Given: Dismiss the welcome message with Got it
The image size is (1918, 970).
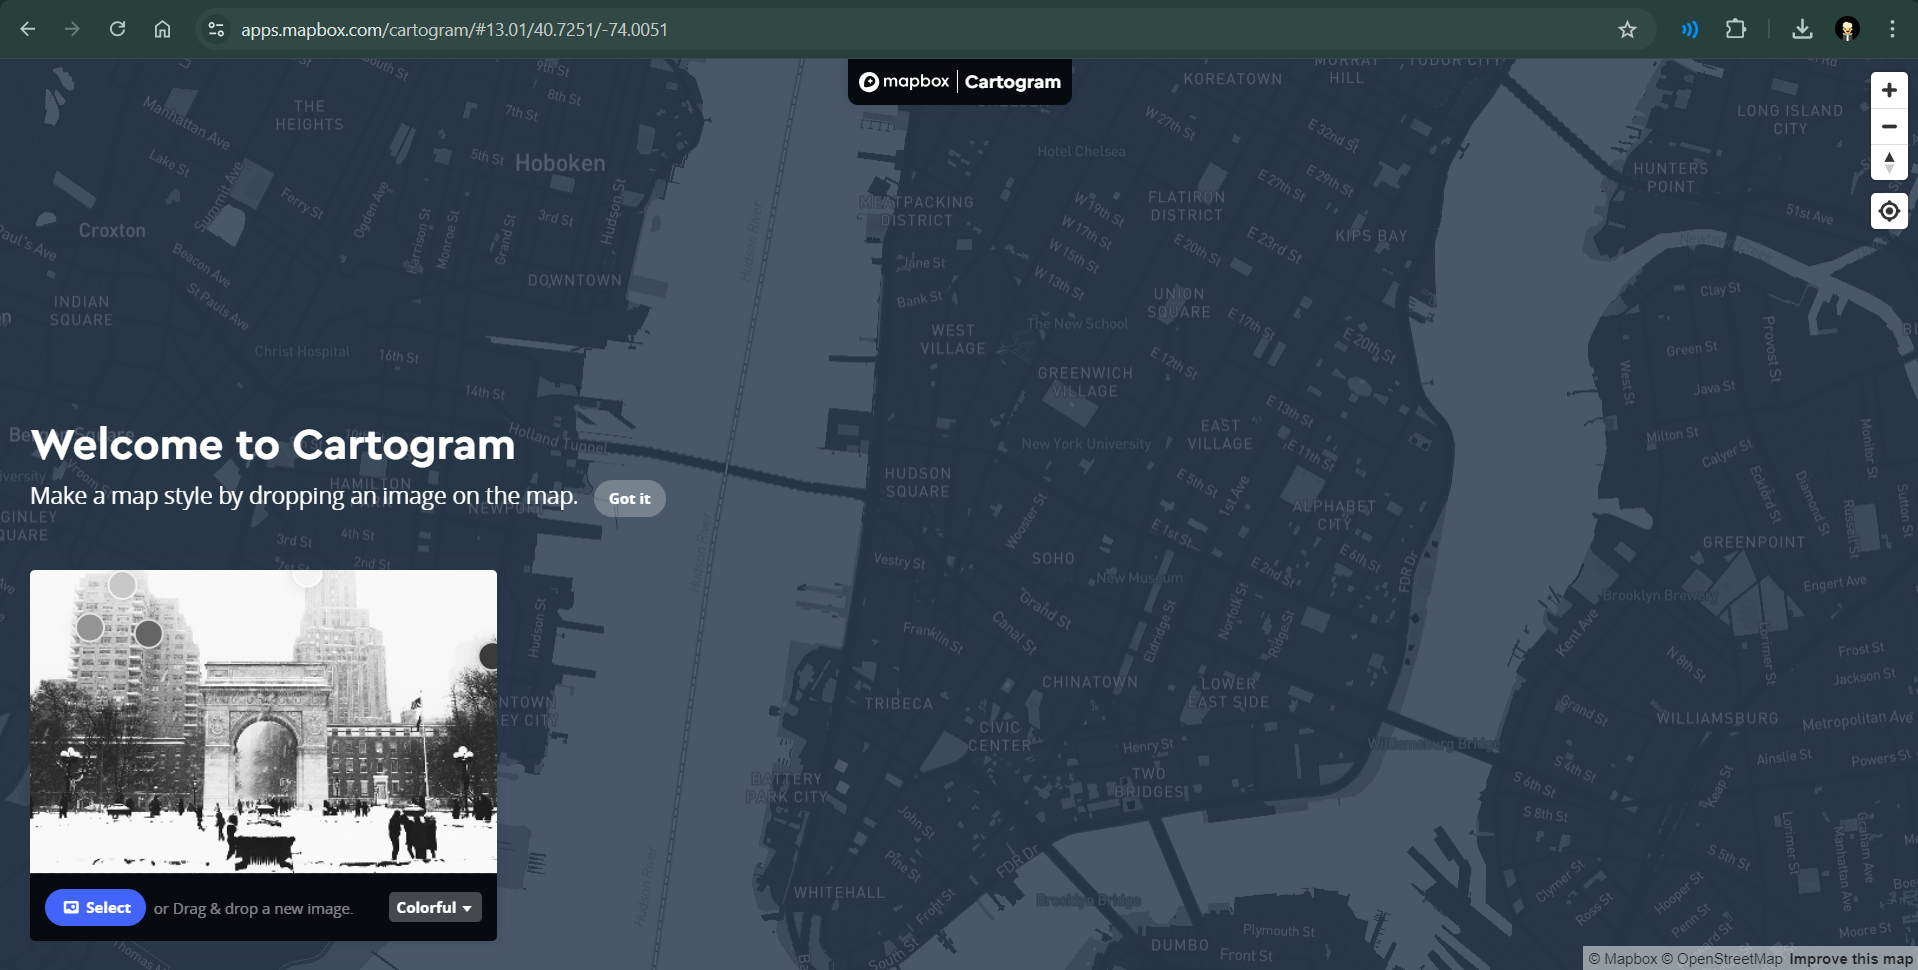Looking at the screenshot, I should 629,498.
